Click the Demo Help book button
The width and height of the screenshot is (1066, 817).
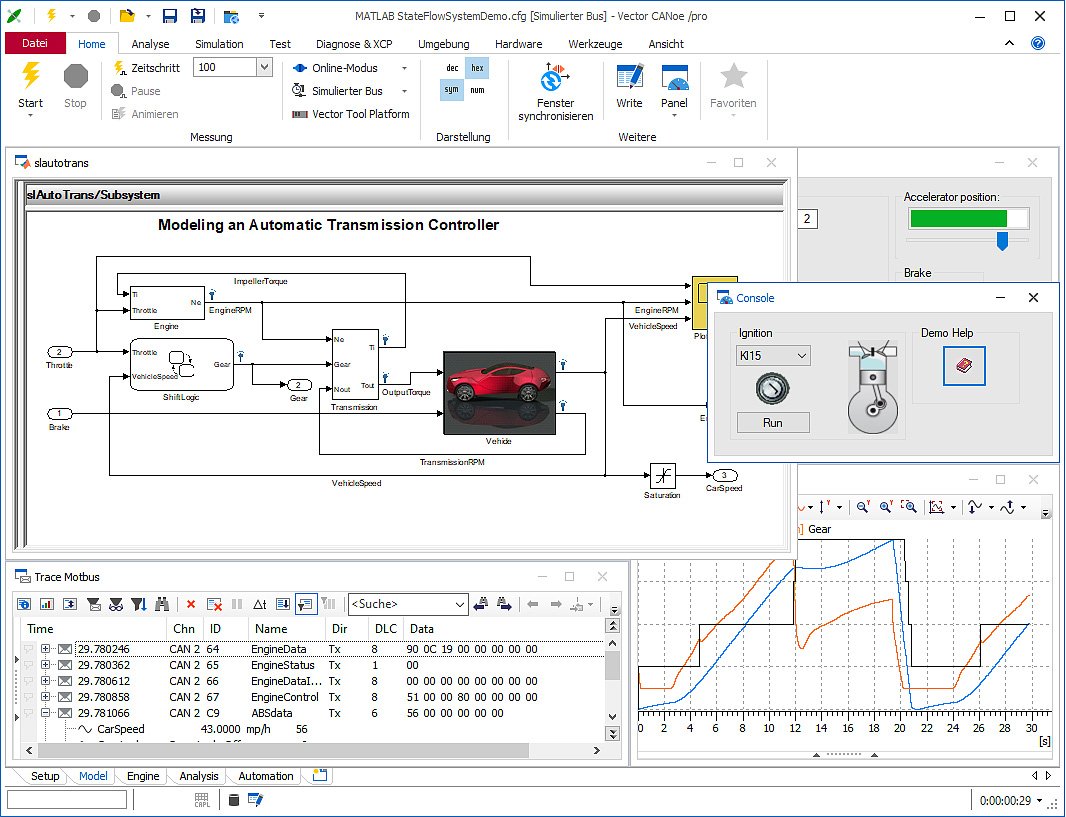click(963, 367)
